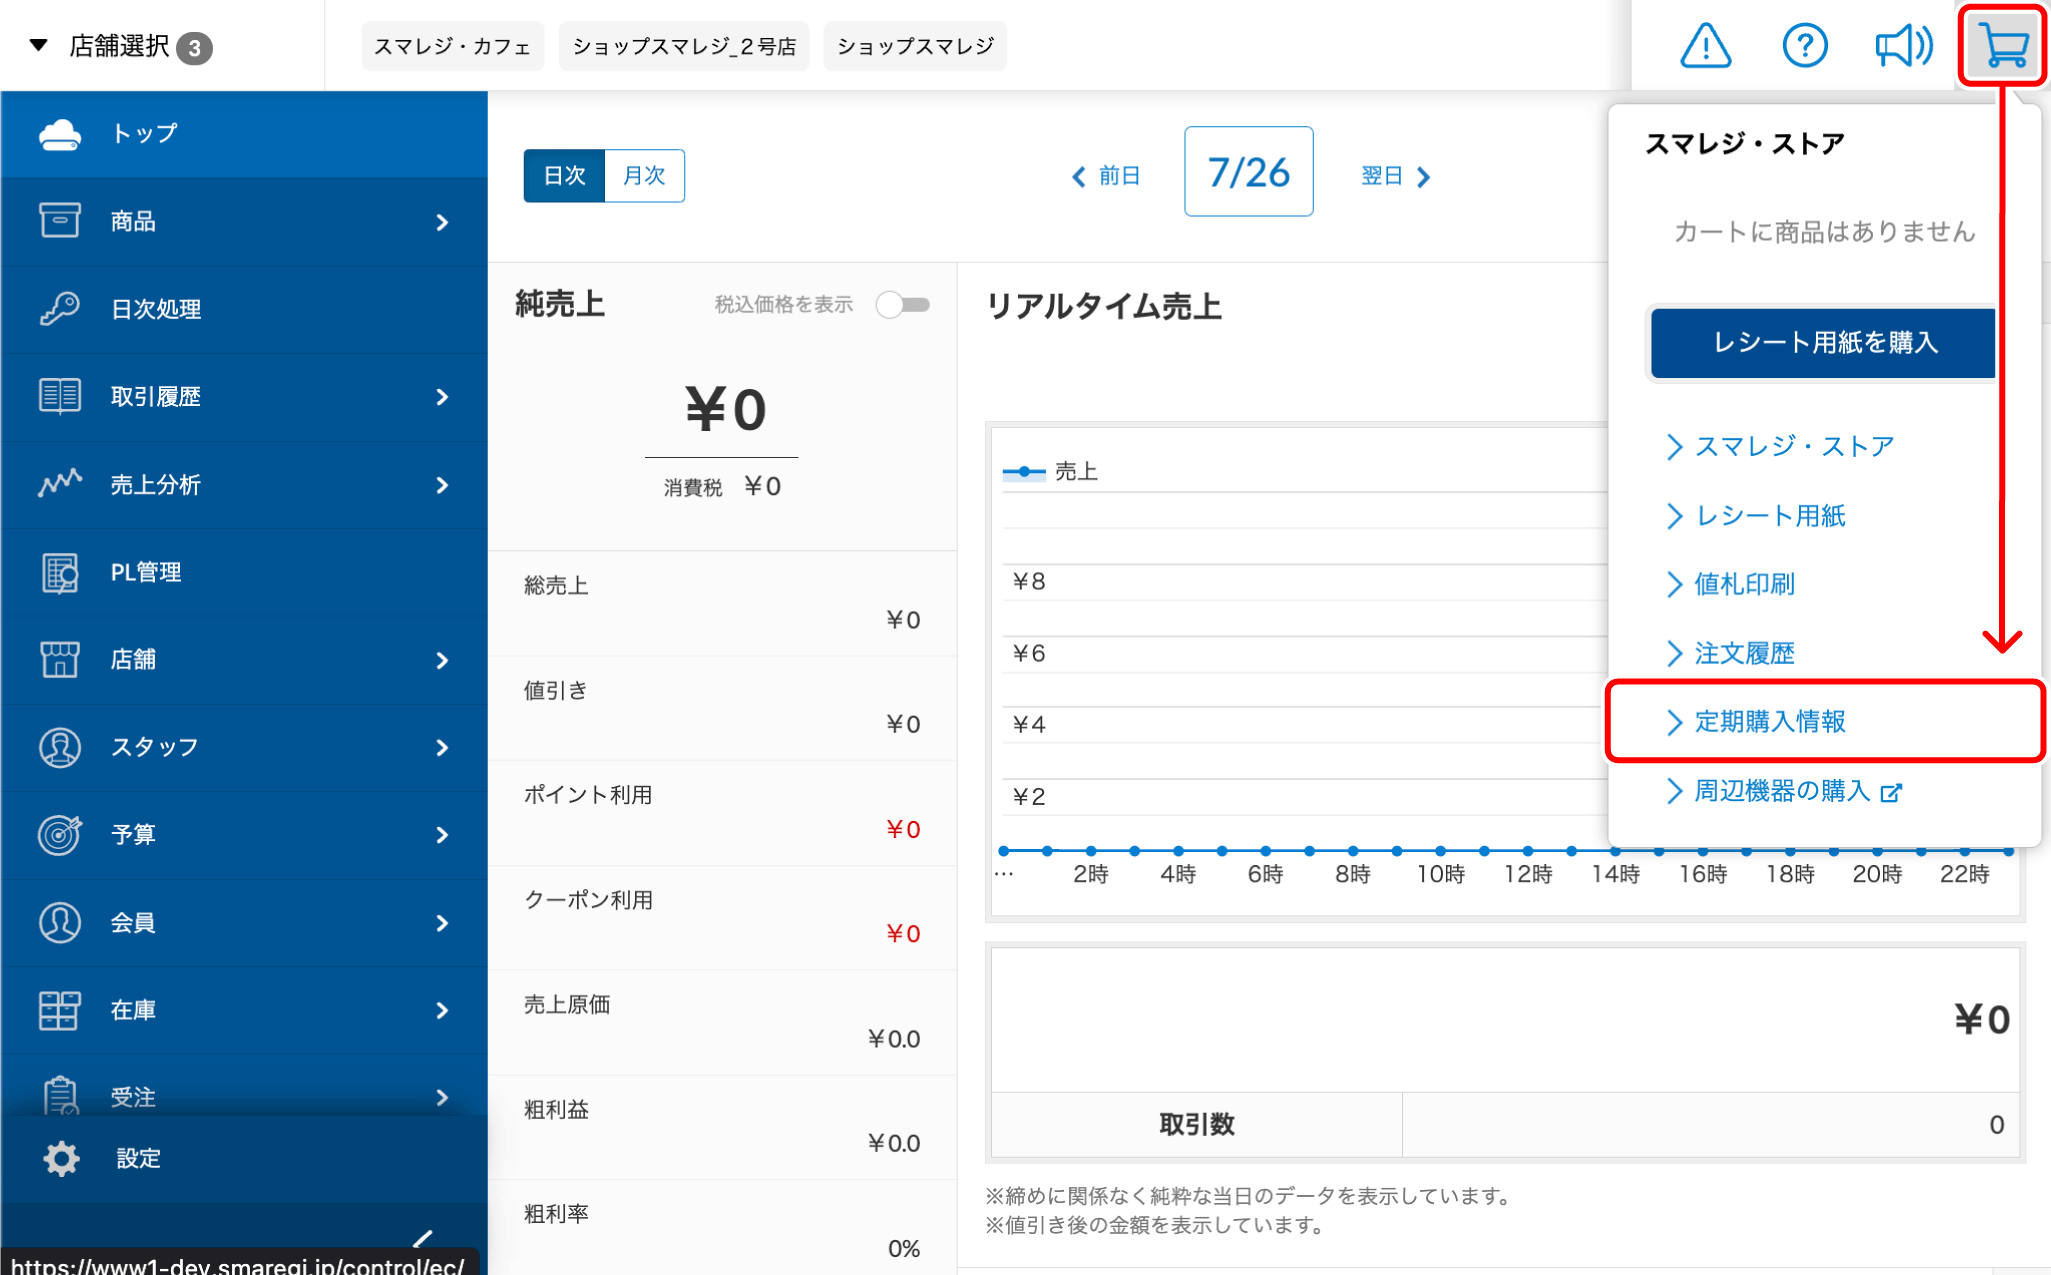Click the external link icon beside 周辺機器の購入
The width and height of the screenshot is (2051, 1275).
tap(1890, 793)
